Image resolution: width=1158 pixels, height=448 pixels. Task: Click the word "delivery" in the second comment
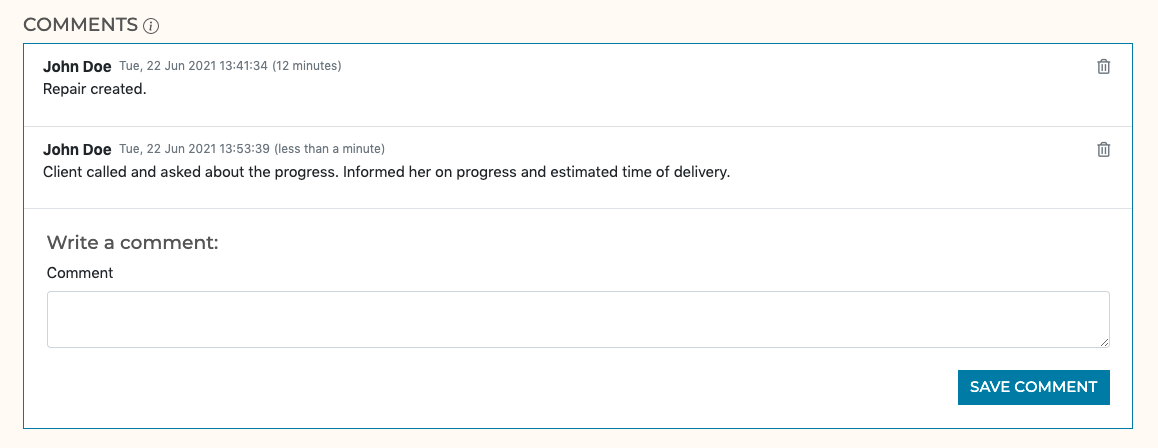pyautogui.click(x=704, y=172)
